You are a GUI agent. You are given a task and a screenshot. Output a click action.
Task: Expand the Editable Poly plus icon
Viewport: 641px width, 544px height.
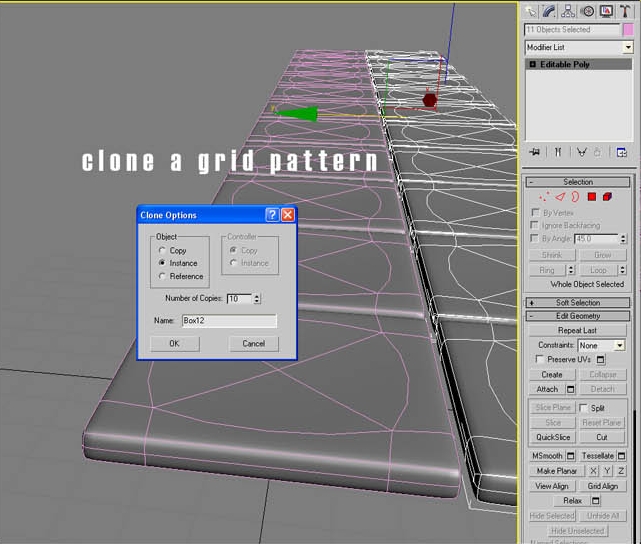point(533,65)
